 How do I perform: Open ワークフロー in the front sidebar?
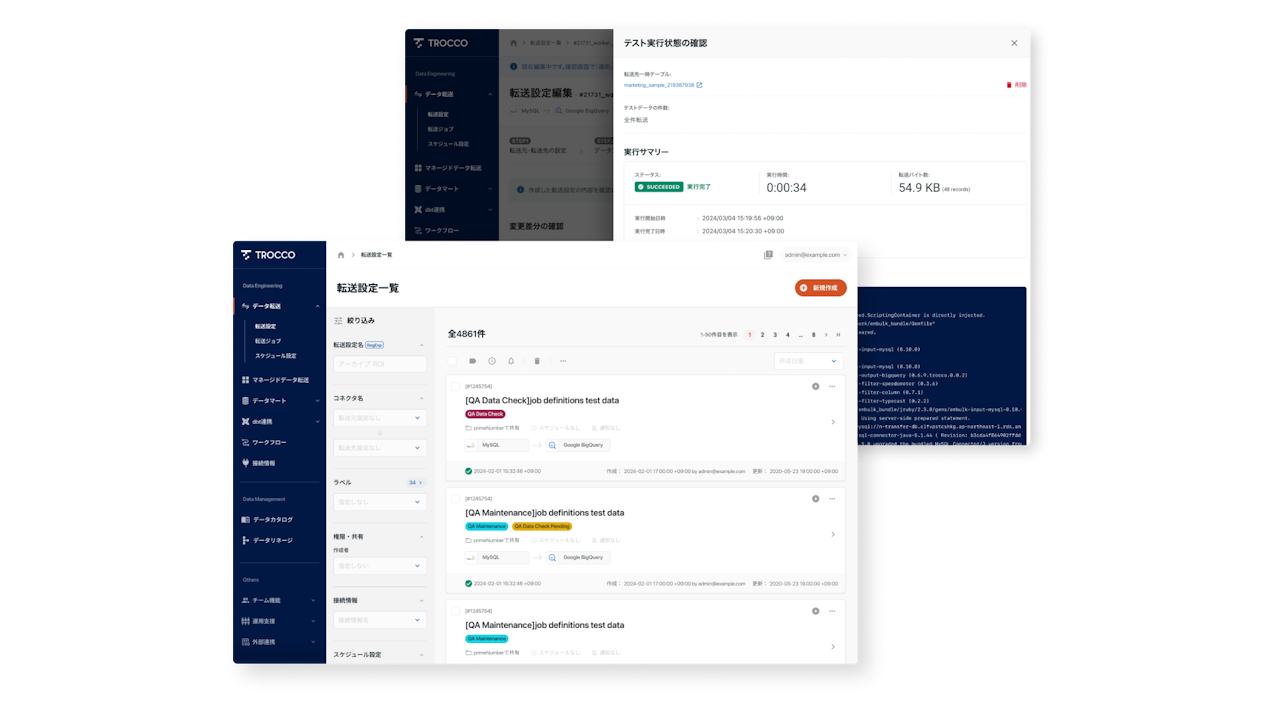click(269, 442)
